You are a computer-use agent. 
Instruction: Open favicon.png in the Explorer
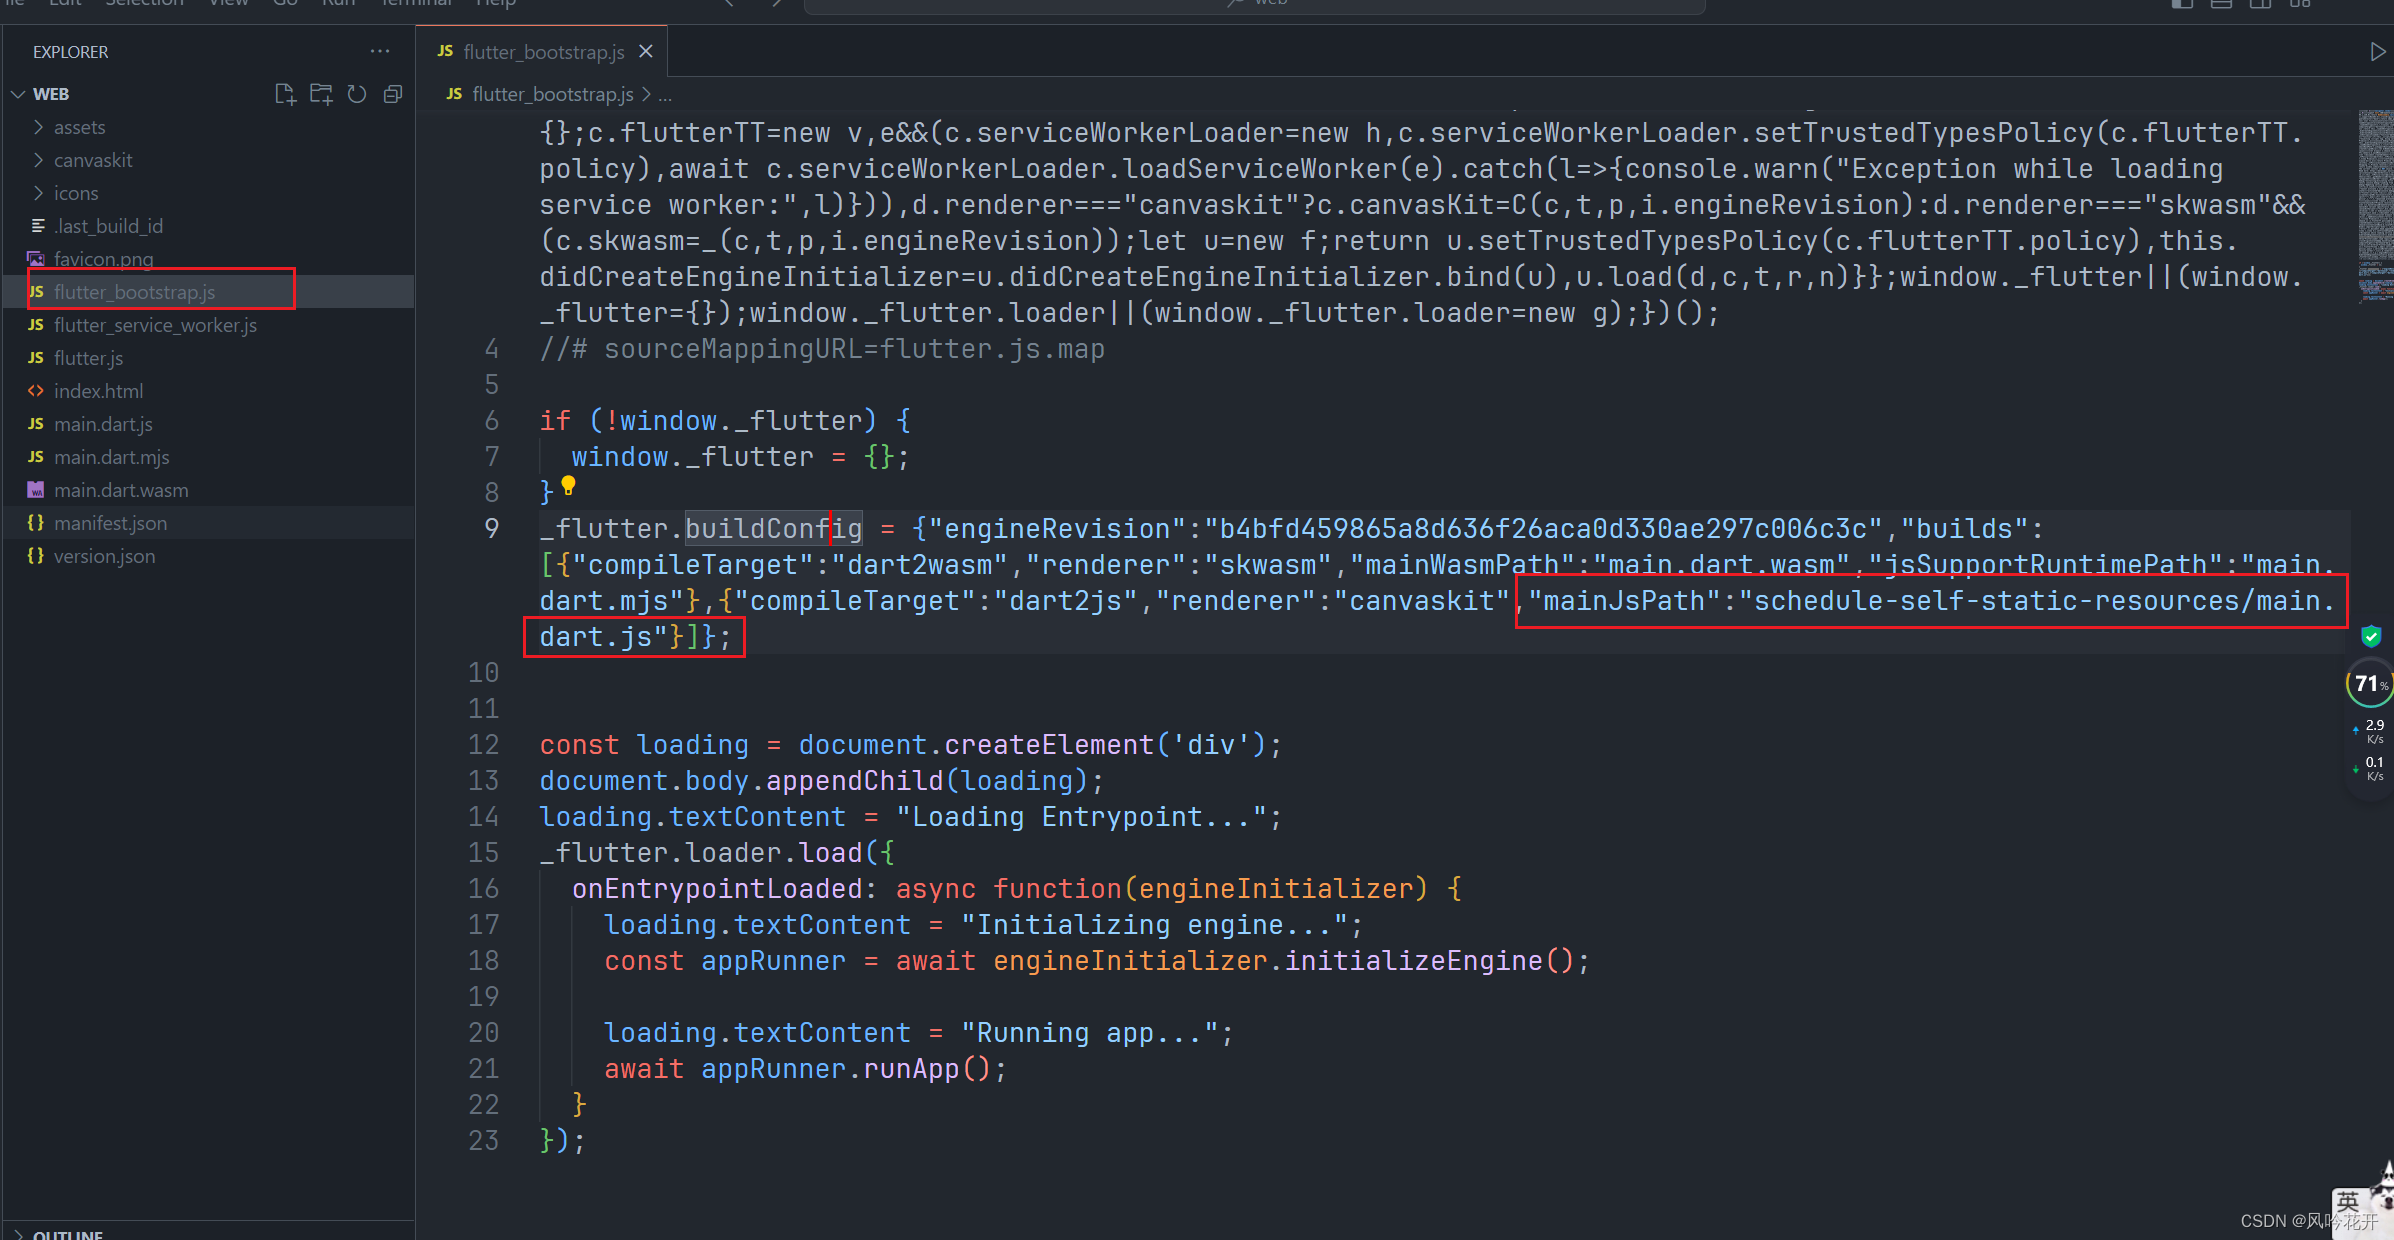(x=208, y=259)
